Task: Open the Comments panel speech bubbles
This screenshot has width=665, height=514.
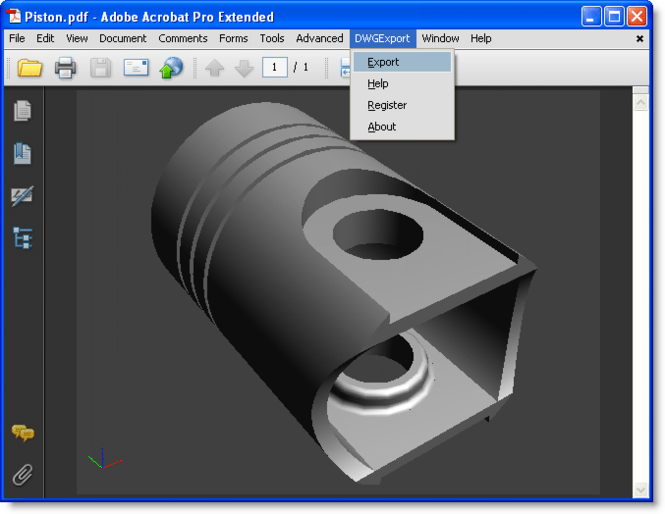Action: tap(23, 433)
